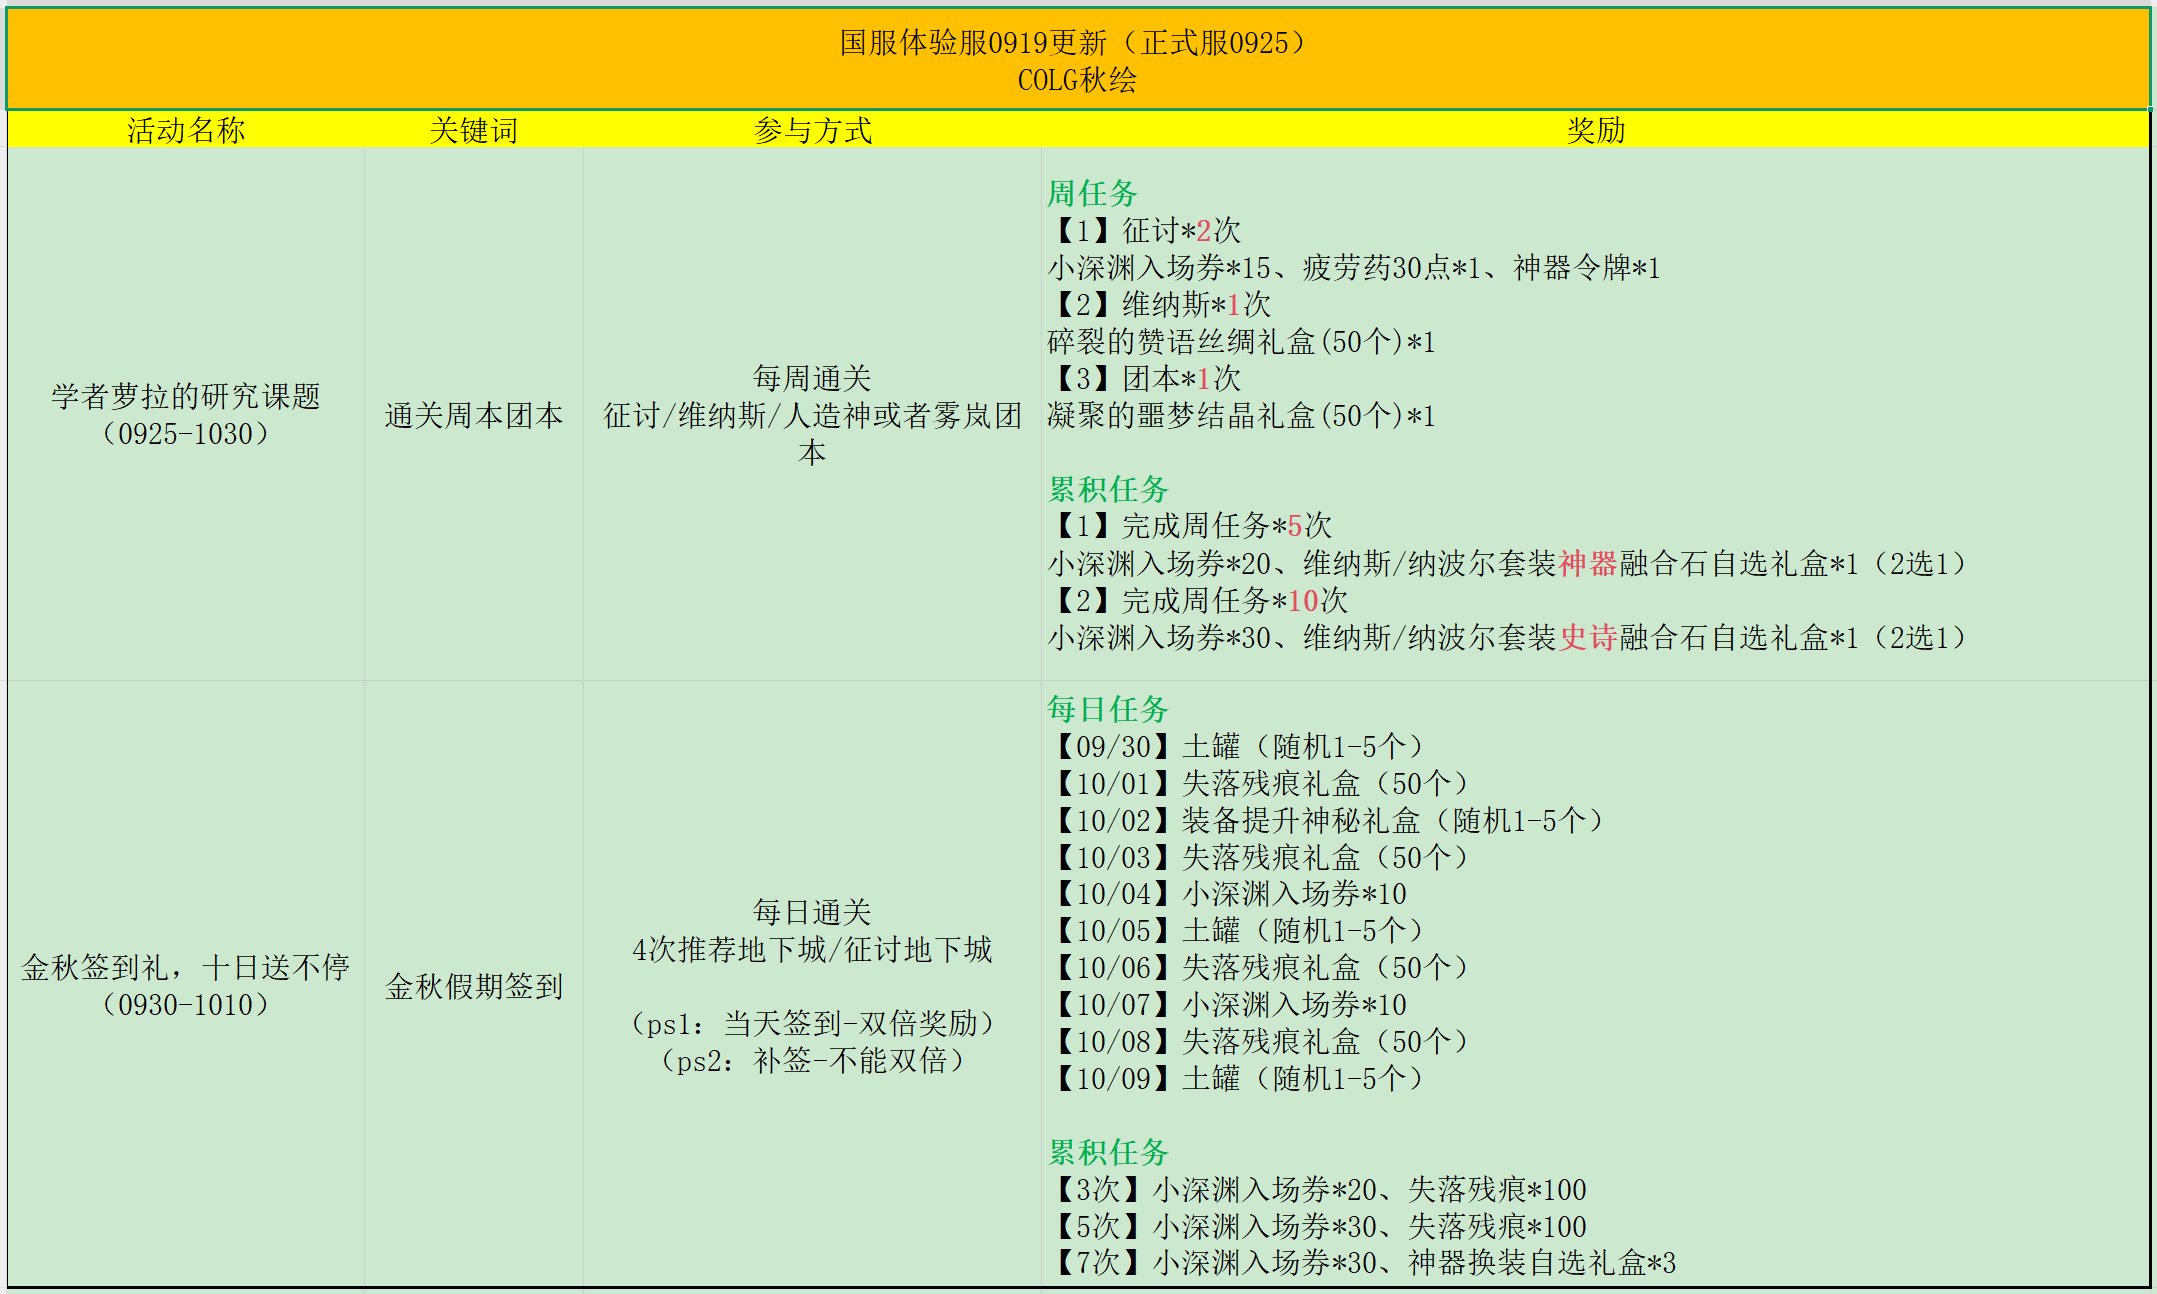Click the red 神器 word in reward line
The width and height of the screenshot is (2157, 1294).
pos(1588,563)
